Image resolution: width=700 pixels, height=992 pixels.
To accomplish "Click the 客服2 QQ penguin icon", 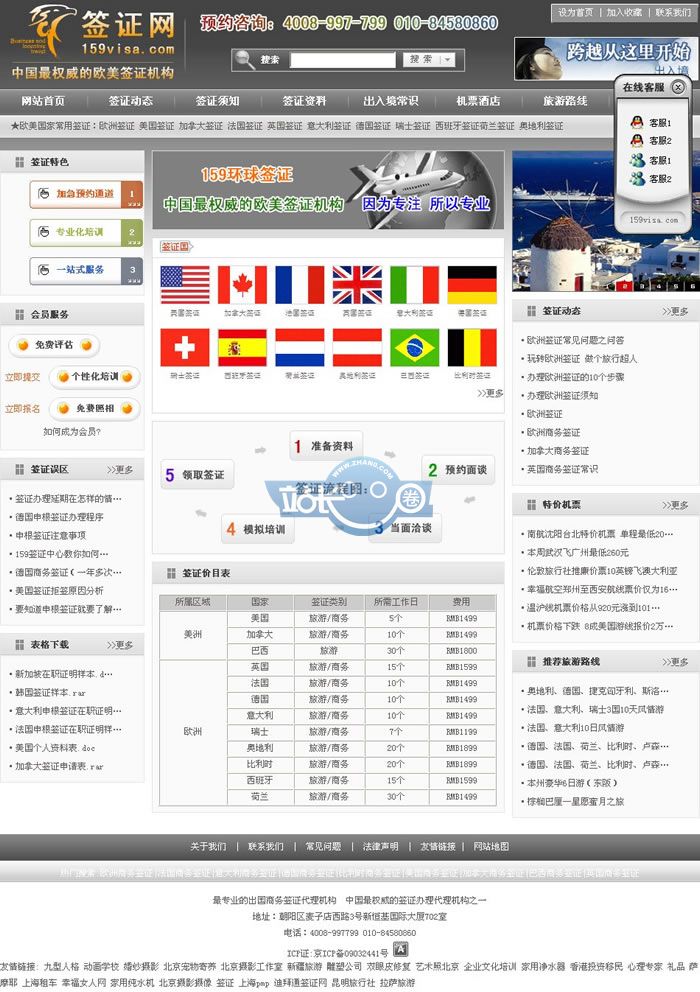I will (637, 140).
